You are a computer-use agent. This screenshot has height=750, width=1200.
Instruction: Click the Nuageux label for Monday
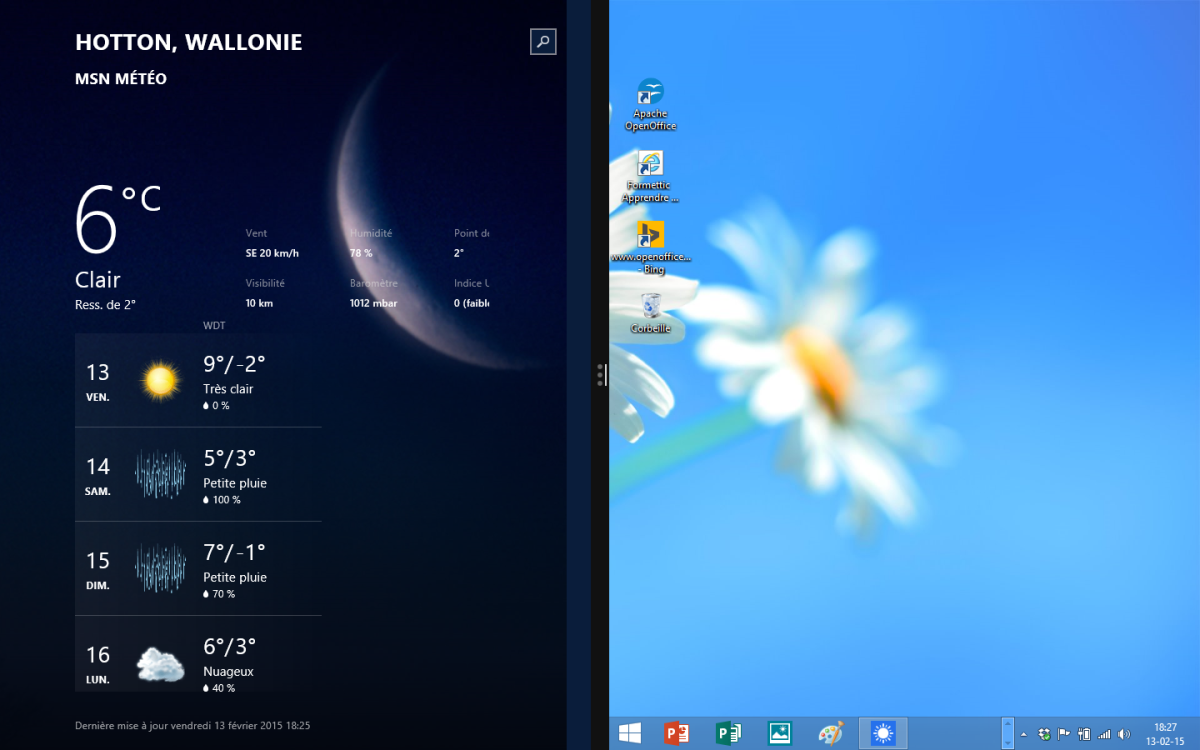(x=228, y=672)
